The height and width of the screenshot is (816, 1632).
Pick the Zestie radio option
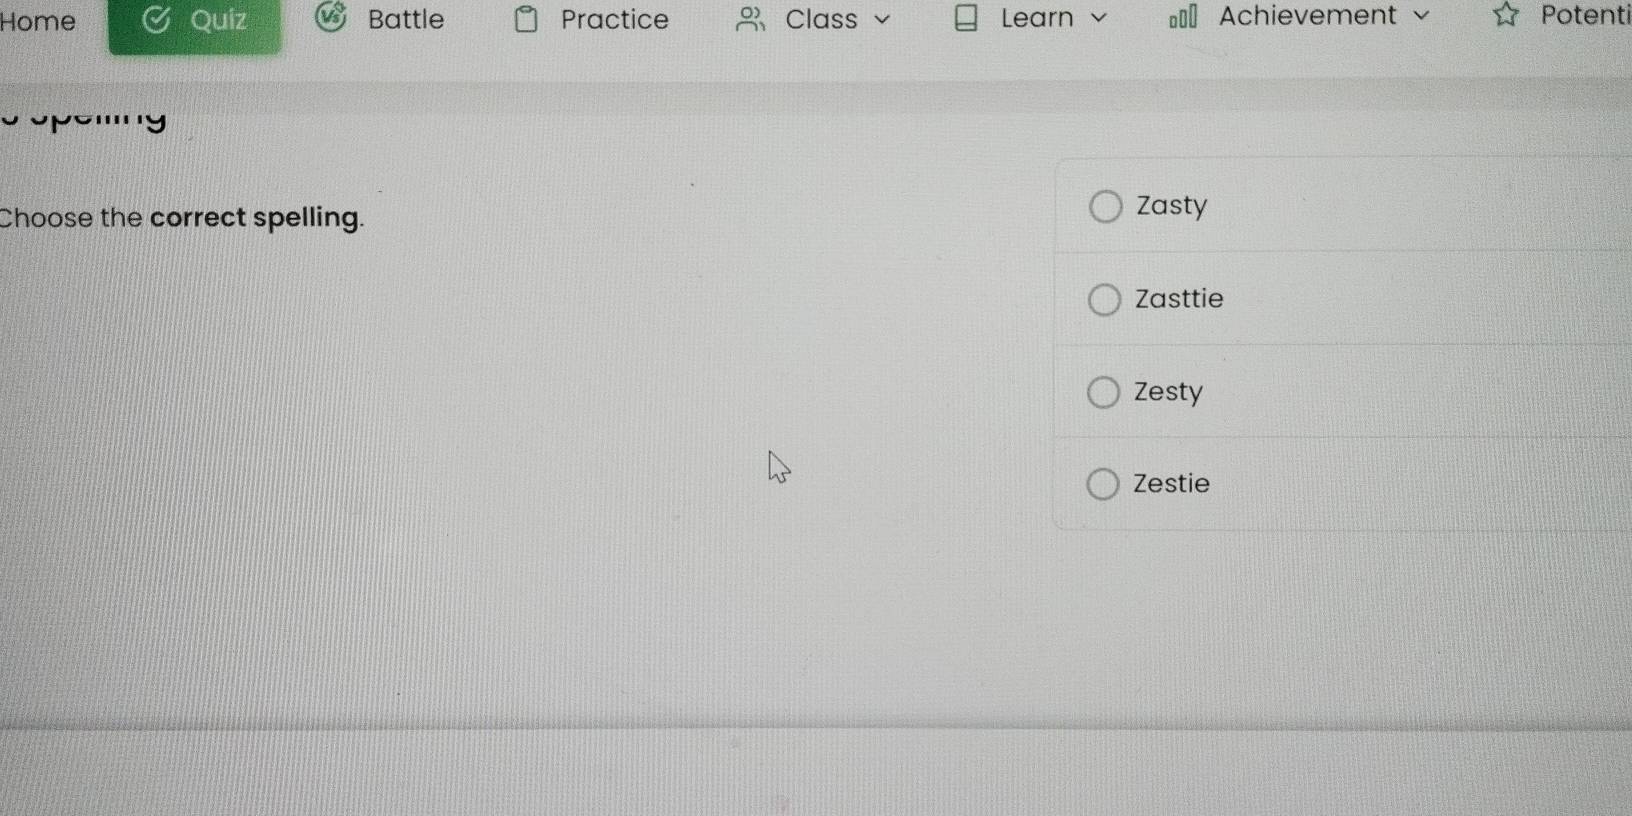click(x=1102, y=484)
